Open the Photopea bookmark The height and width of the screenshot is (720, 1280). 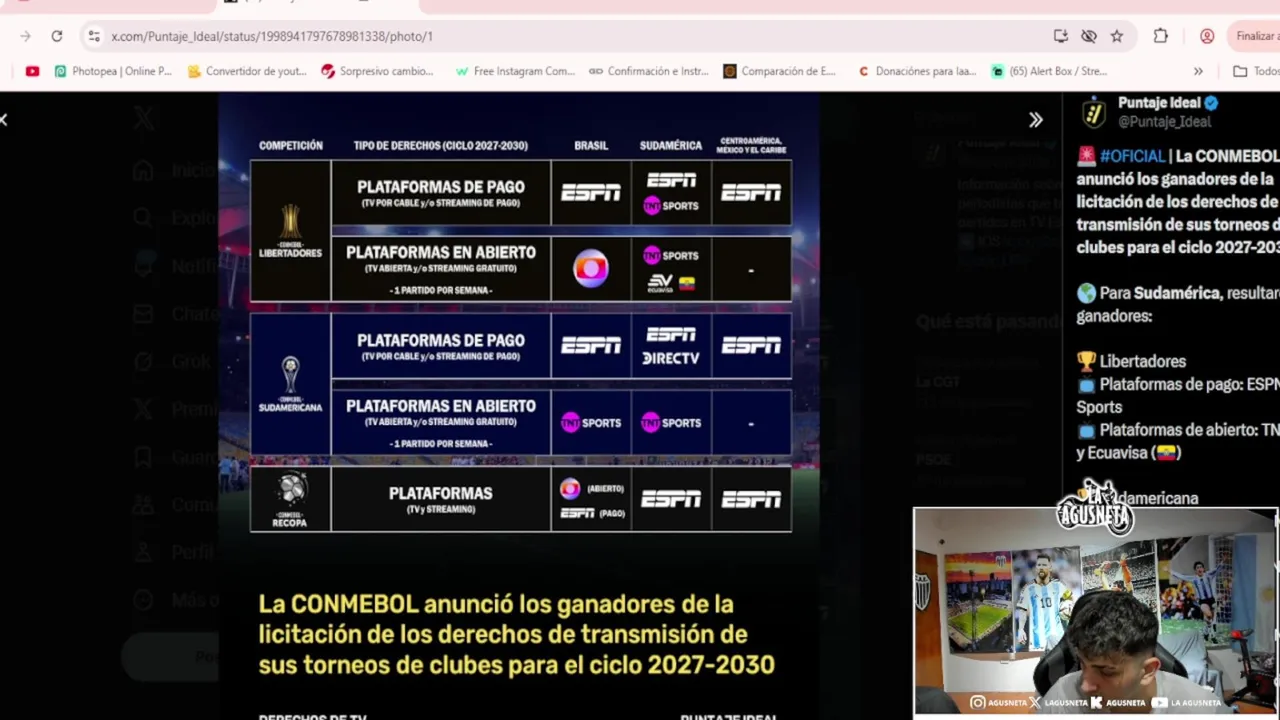[113, 71]
